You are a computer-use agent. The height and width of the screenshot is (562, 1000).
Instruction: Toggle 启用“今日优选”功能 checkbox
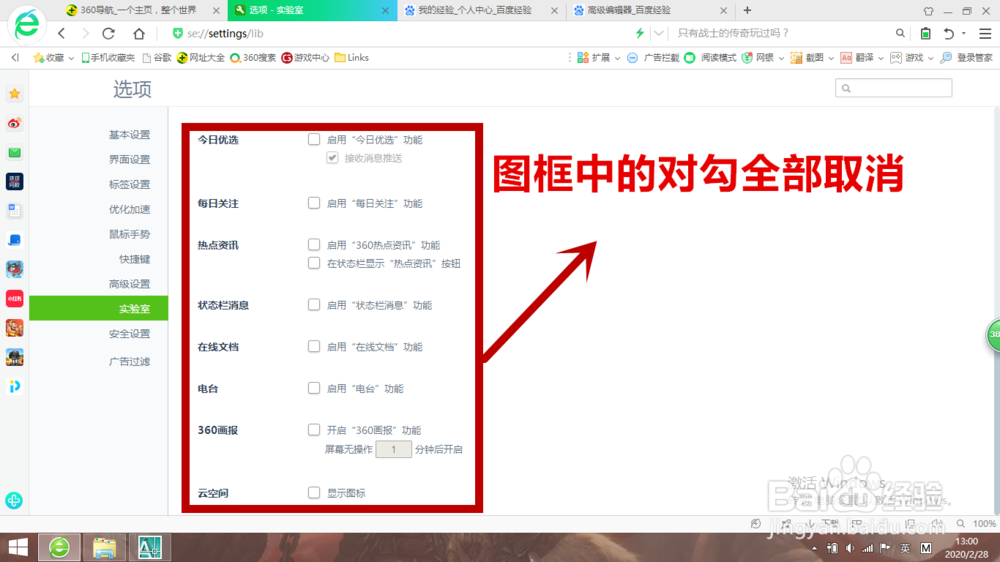pyautogui.click(x=314, y=139)
